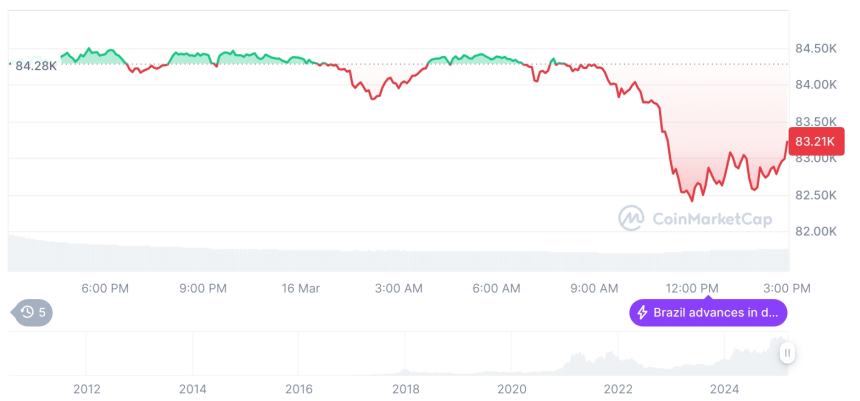This screenshot has width=860, height=401.
Task: Select 2012 on the year timeline
Action: (x=87, y=389)
